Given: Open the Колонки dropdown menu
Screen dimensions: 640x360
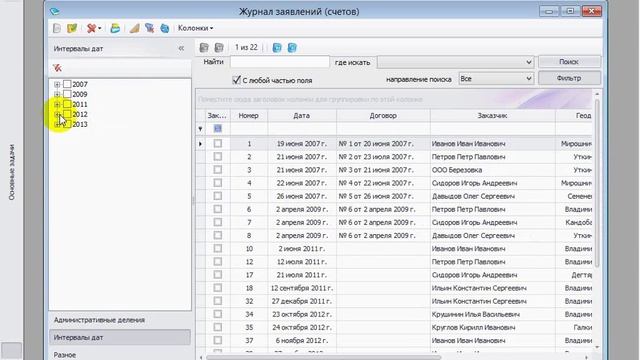Looking at the screenshot, I should pyautogui.click(x=196, y=28).
